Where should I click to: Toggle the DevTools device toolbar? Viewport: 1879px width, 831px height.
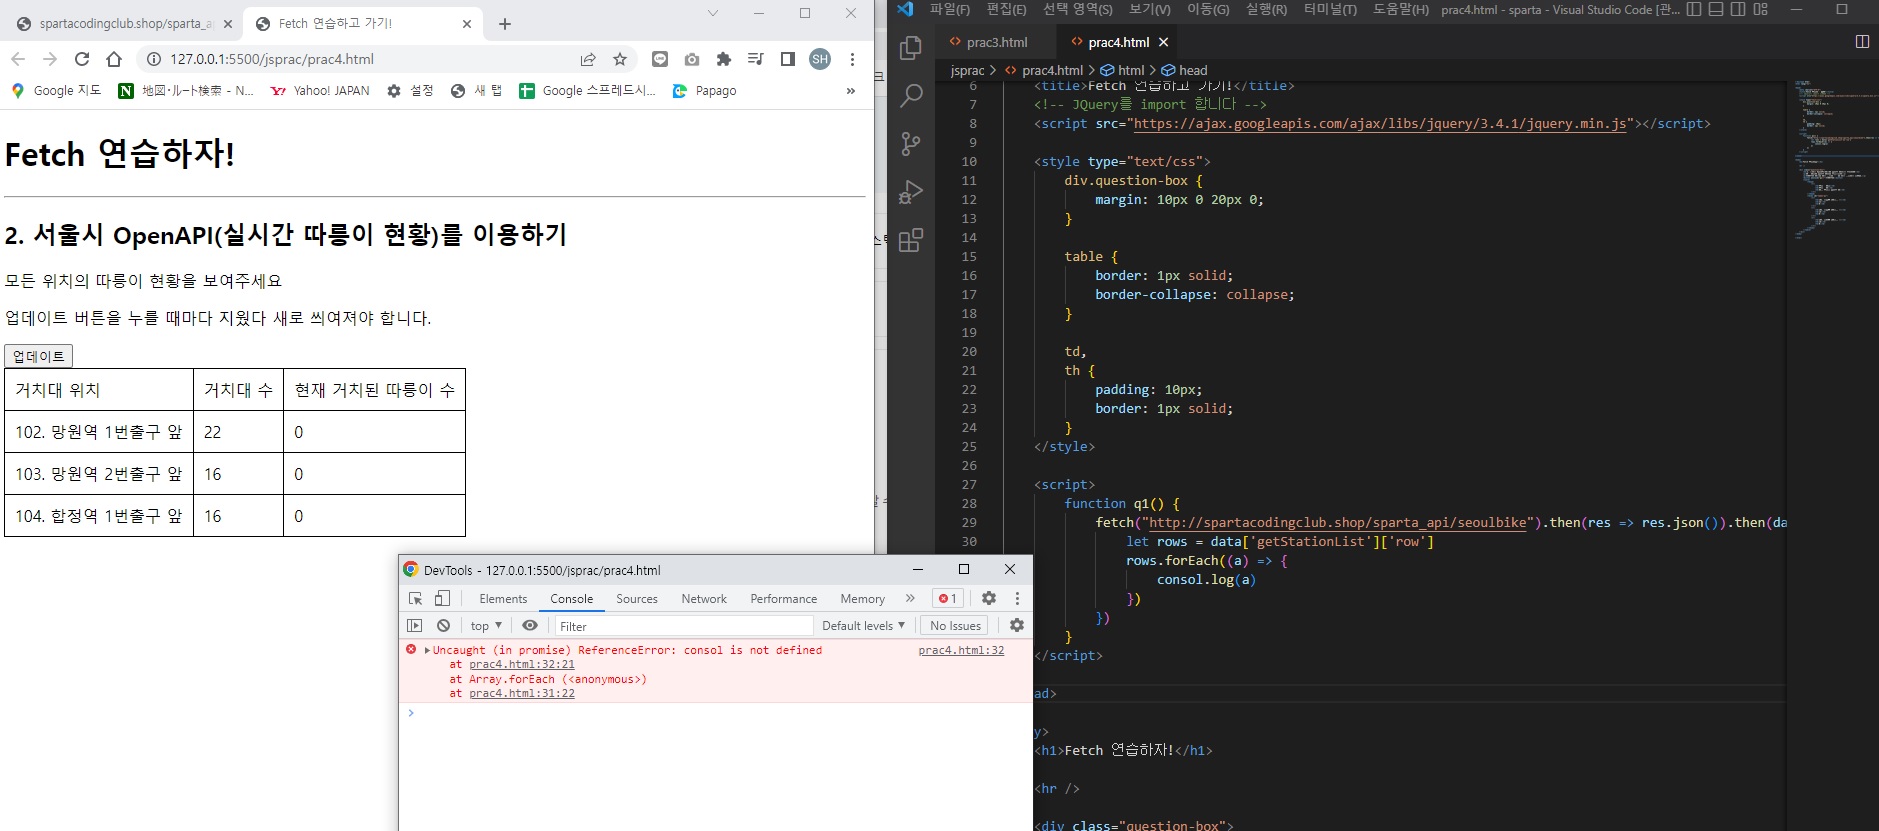coord(442,598)
